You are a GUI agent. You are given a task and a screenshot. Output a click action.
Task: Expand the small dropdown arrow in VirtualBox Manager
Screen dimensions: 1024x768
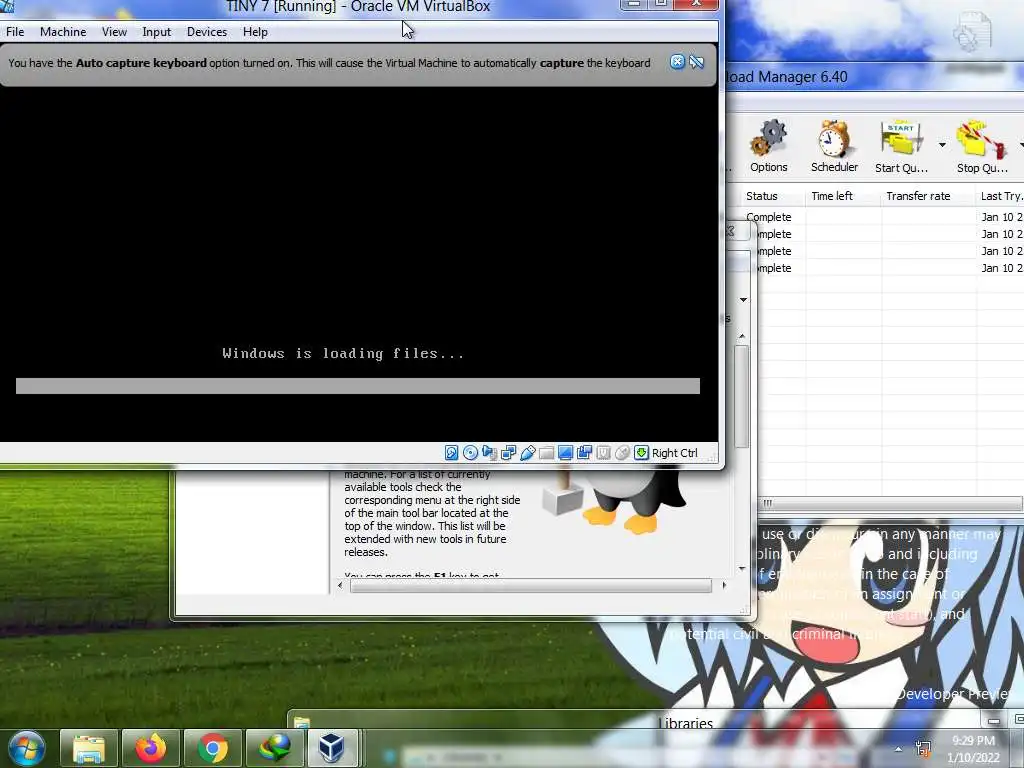point(743,300)
